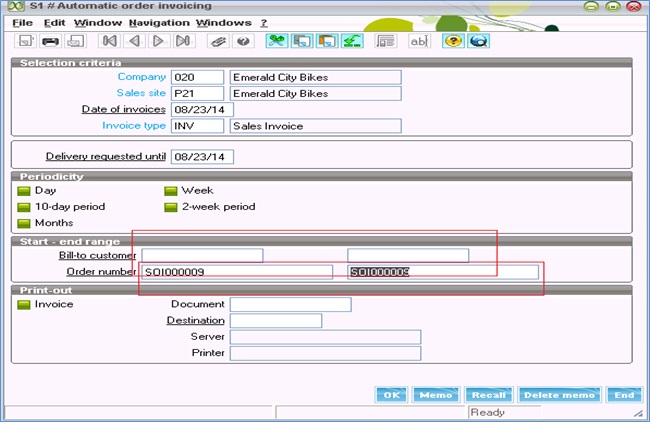Image resolution: width=650 pixels, height=422 pixels.
Task: Open the '?' help menu
Action: (264, 23)
